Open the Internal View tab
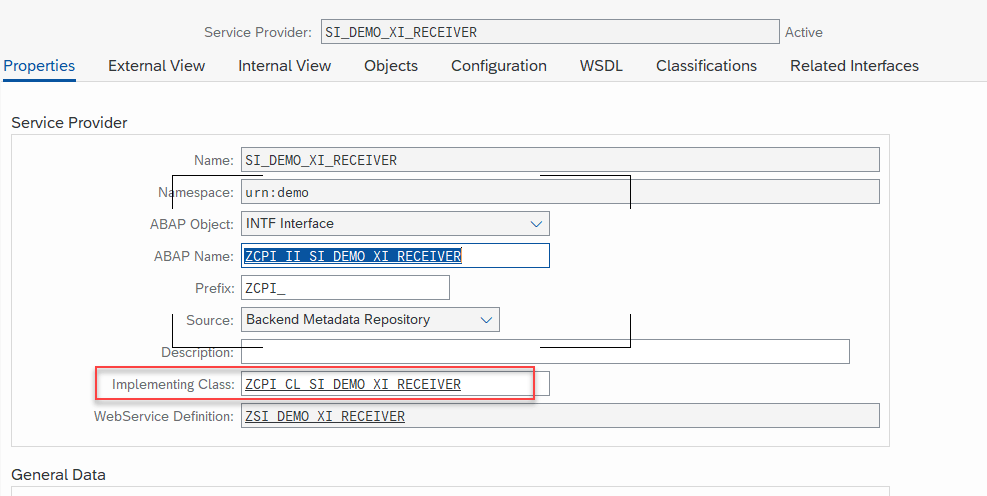This screenshot has width=987, height=496. coord(284,66)
